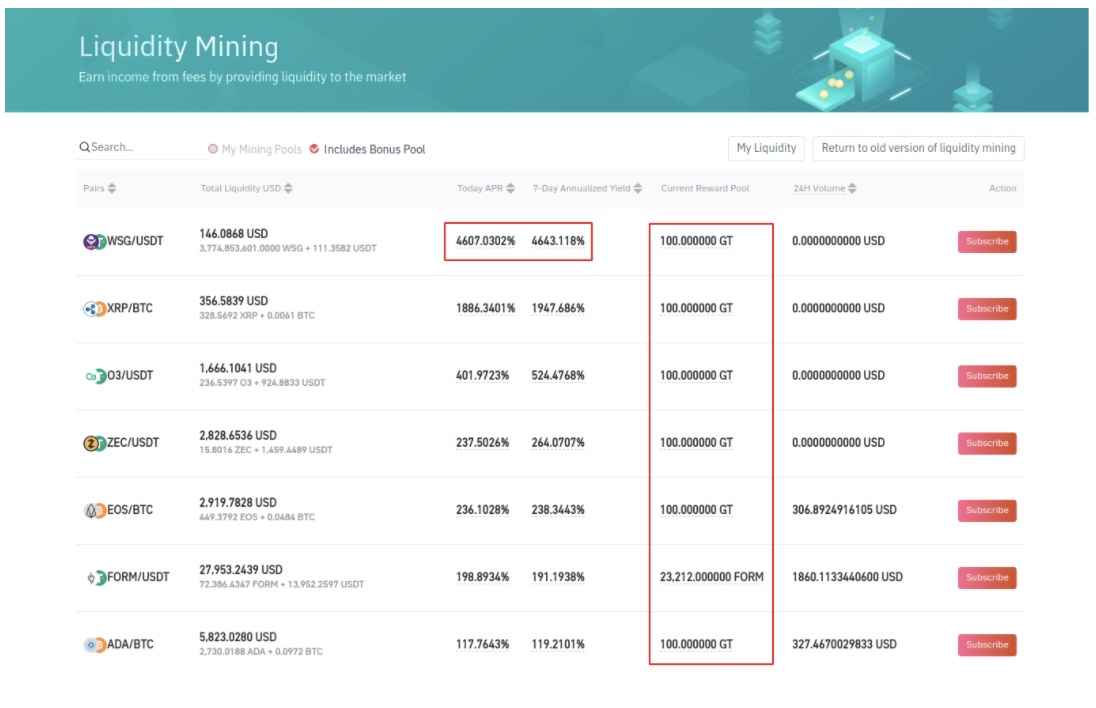
Task: Sort by Today APR column arrows
Action: point(511,189)
